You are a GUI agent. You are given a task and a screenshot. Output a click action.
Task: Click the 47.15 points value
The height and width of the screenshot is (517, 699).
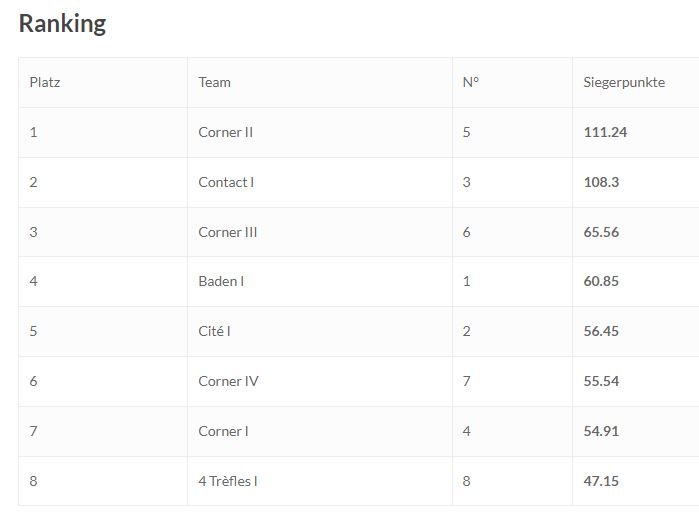pos(601,481)
